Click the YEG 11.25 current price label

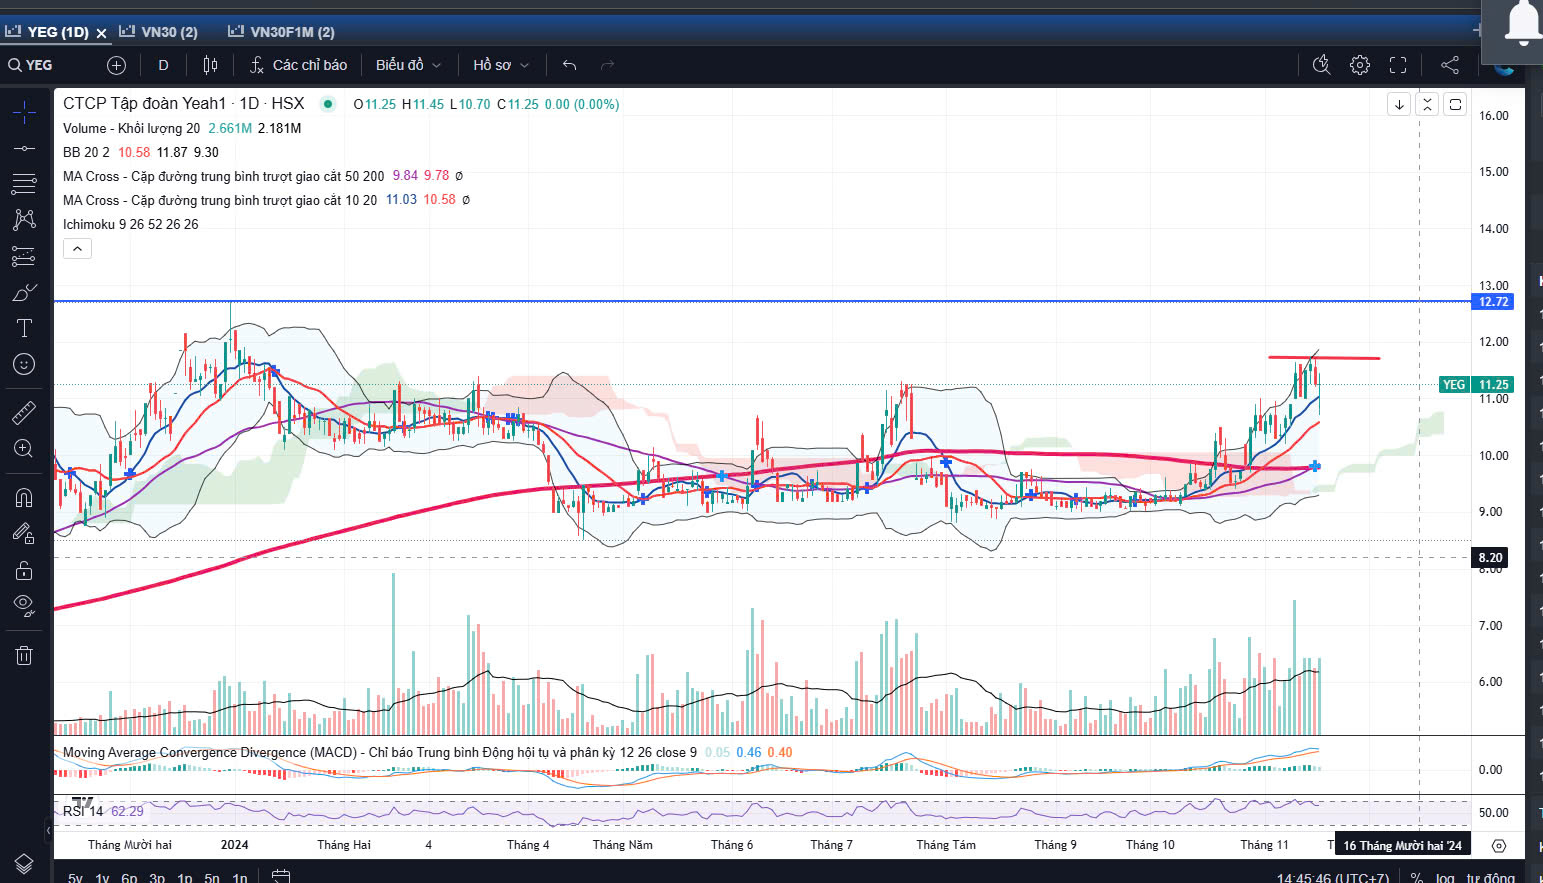[1476, 384]
